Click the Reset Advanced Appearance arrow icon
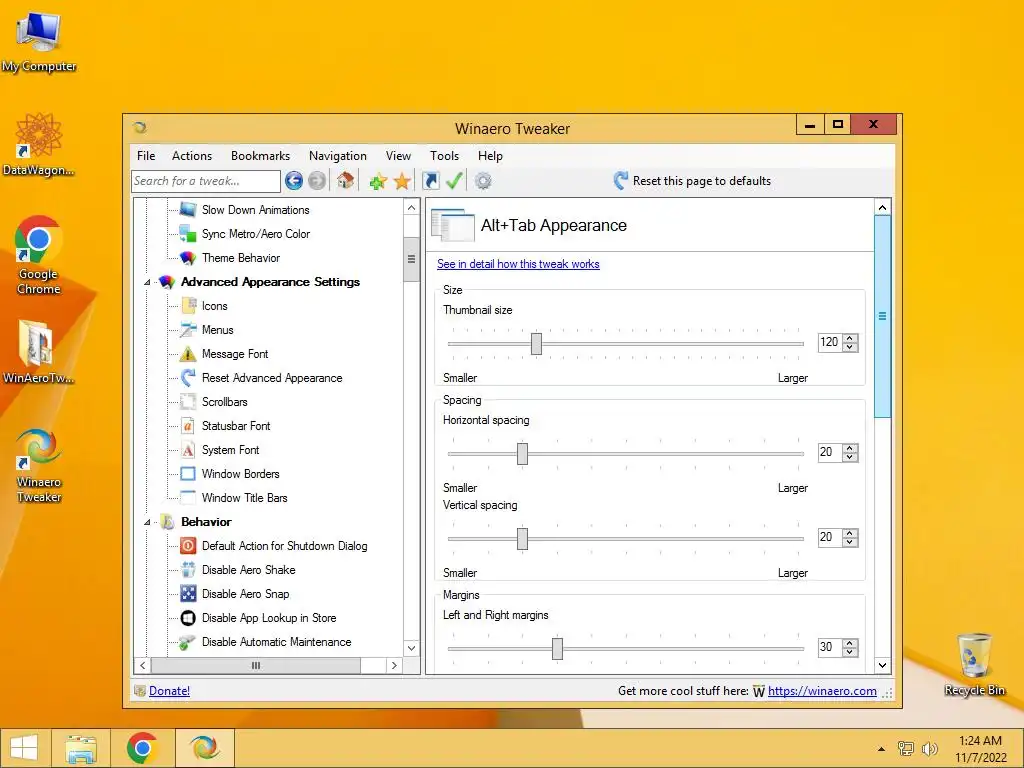 (188, 377)
